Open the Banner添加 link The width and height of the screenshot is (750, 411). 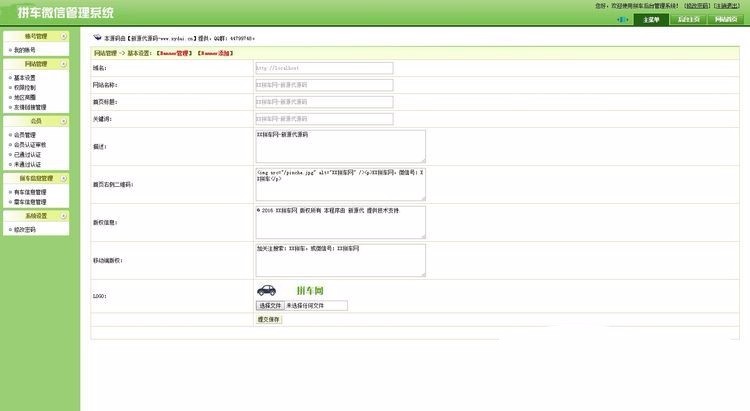click(x=215, y=53)
